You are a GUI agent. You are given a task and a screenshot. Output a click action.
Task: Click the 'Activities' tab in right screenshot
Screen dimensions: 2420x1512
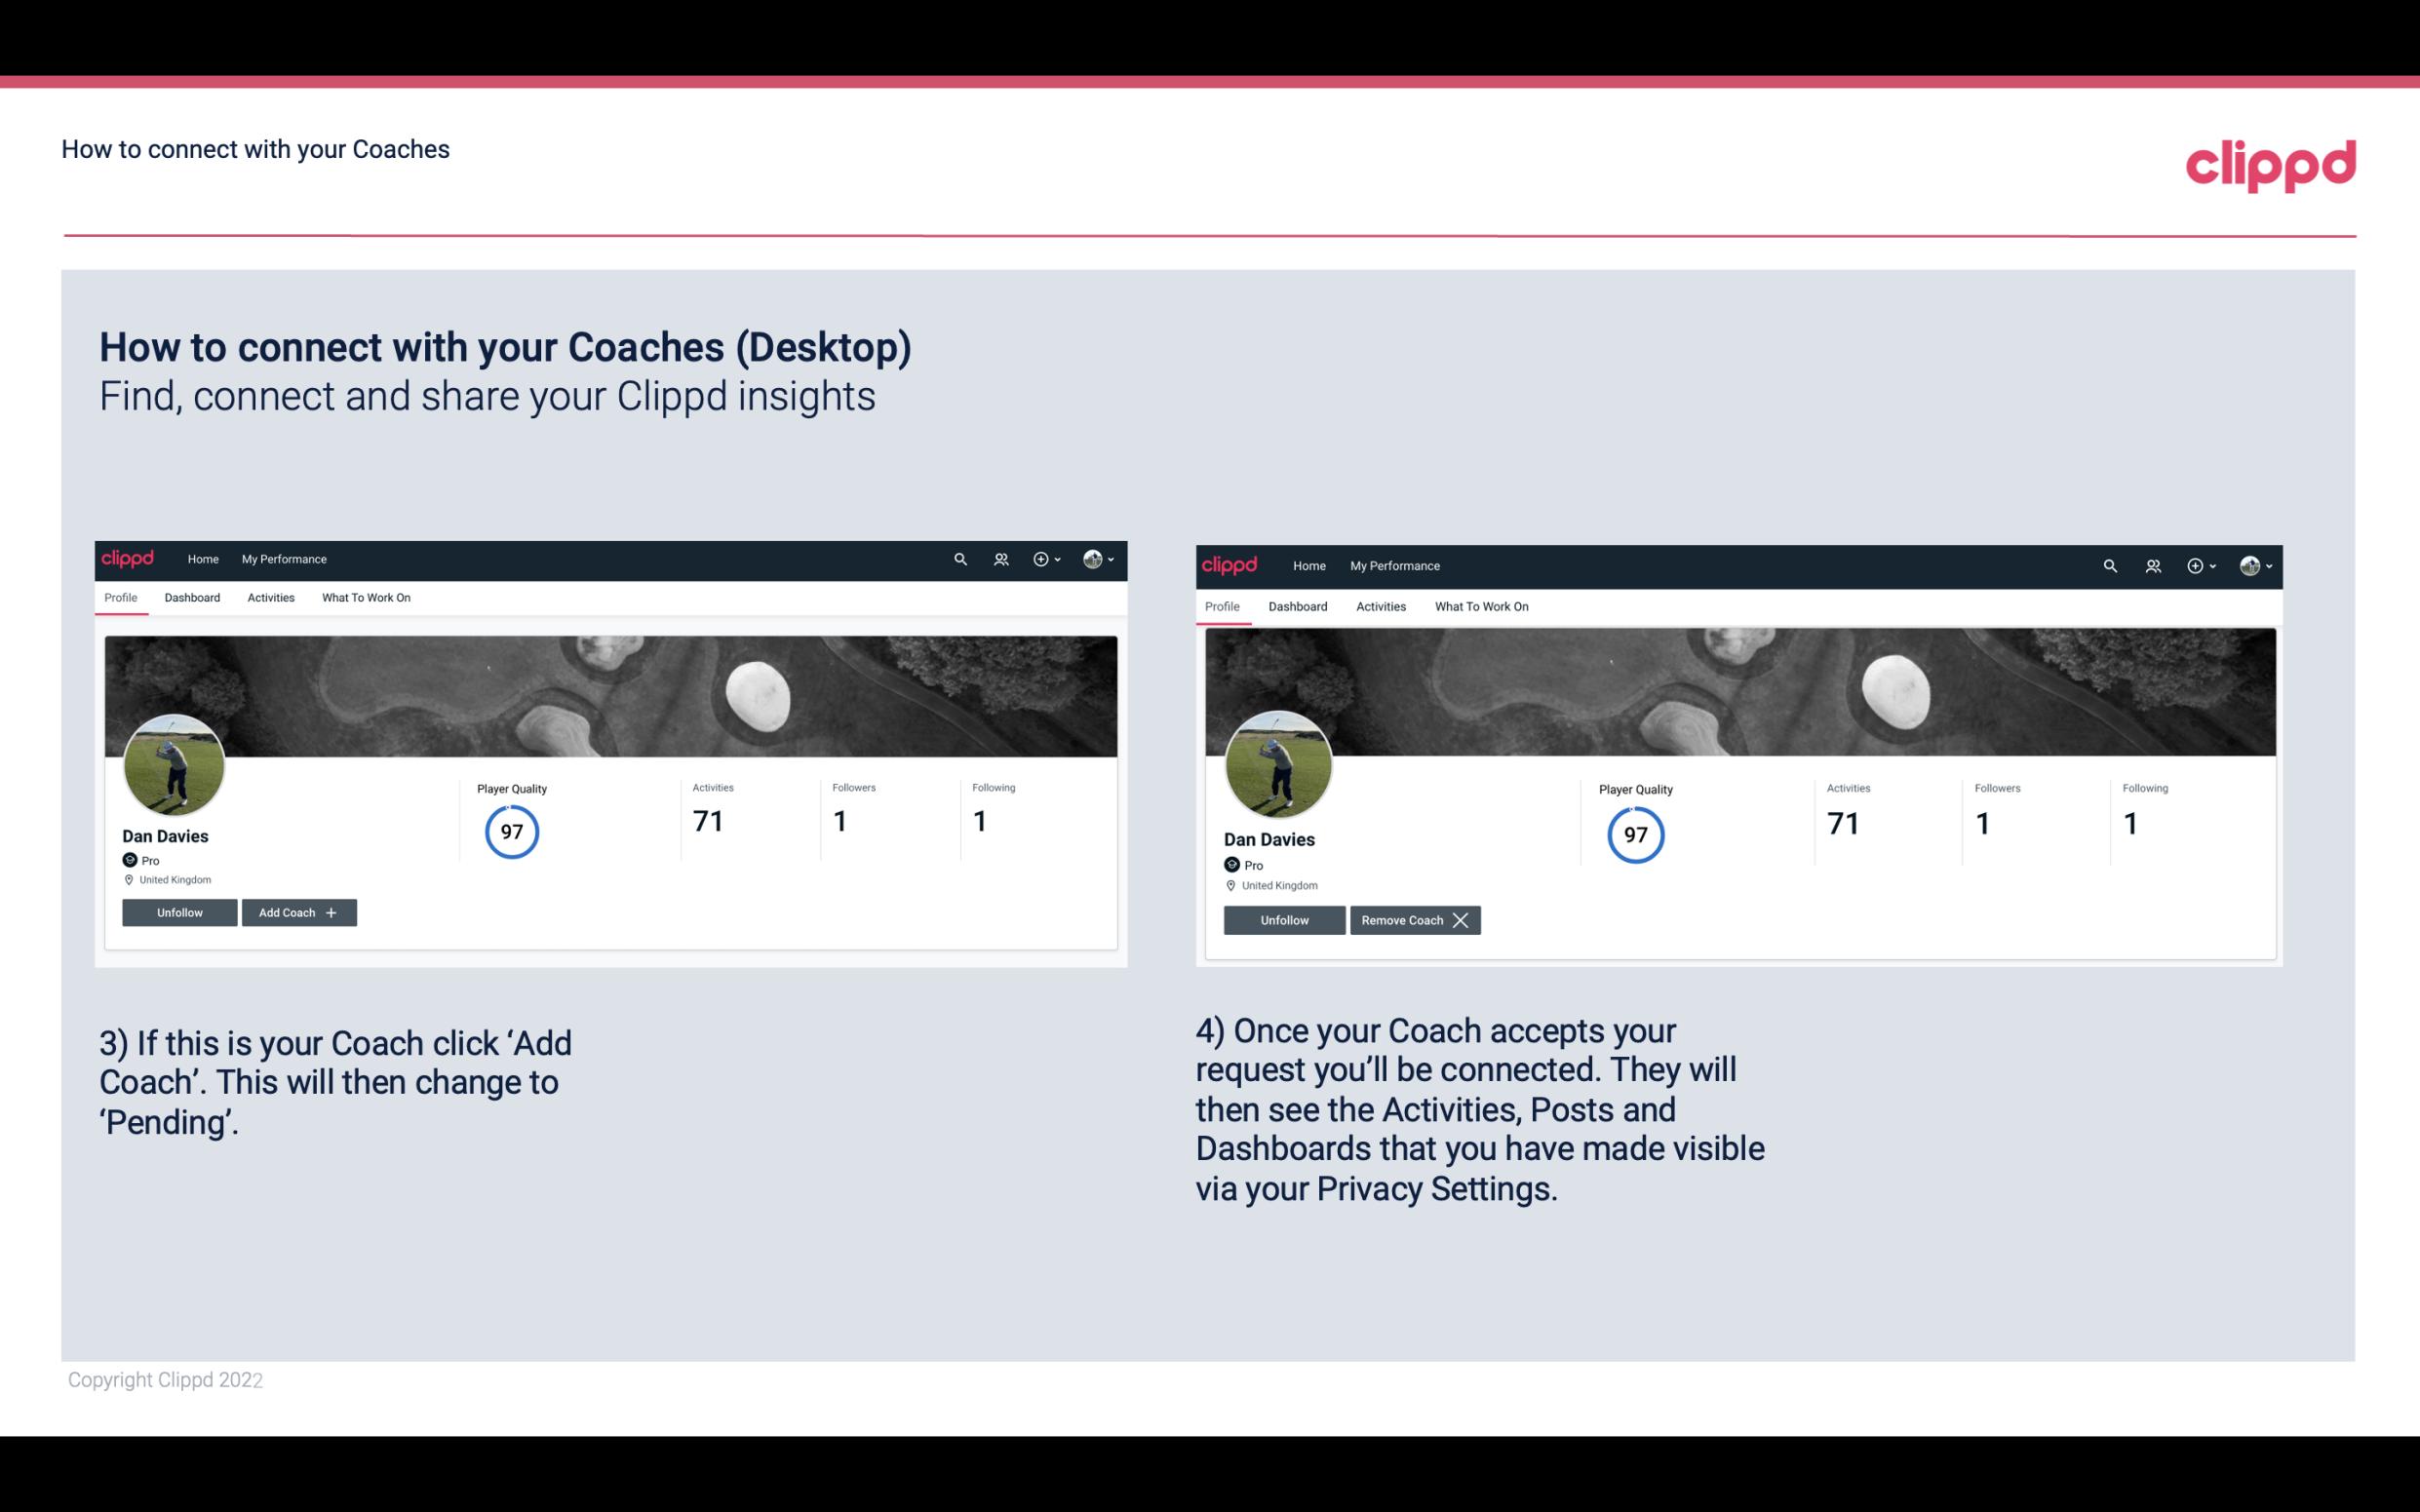(1380, 604)
